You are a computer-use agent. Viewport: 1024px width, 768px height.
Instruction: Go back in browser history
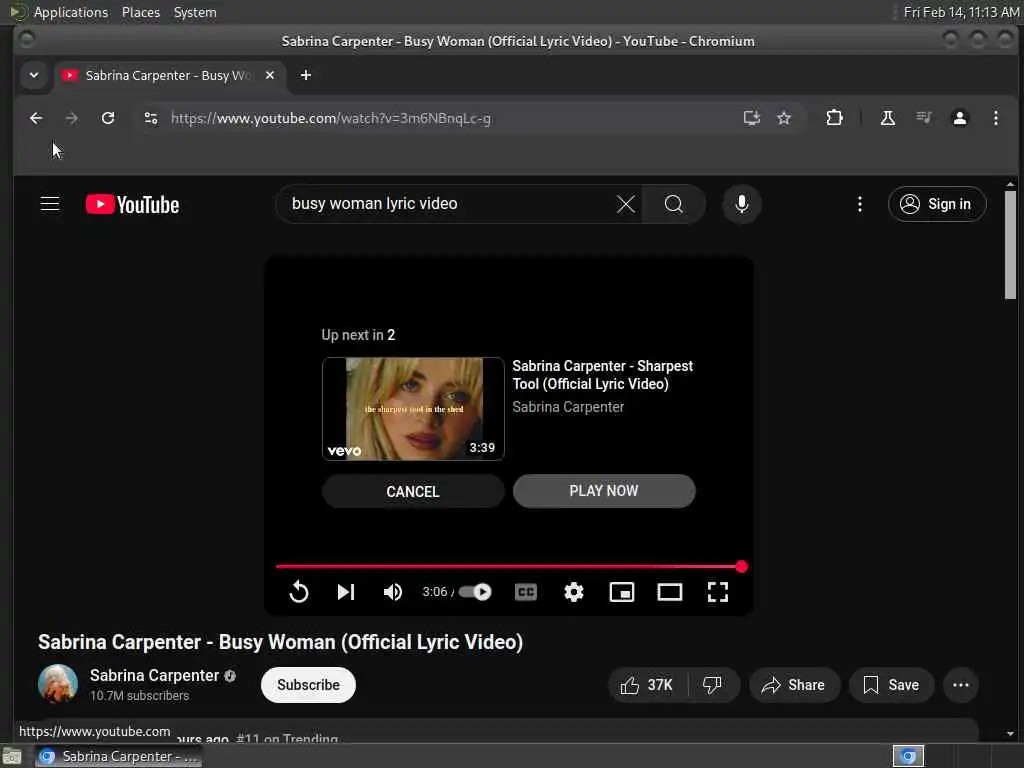36,118
